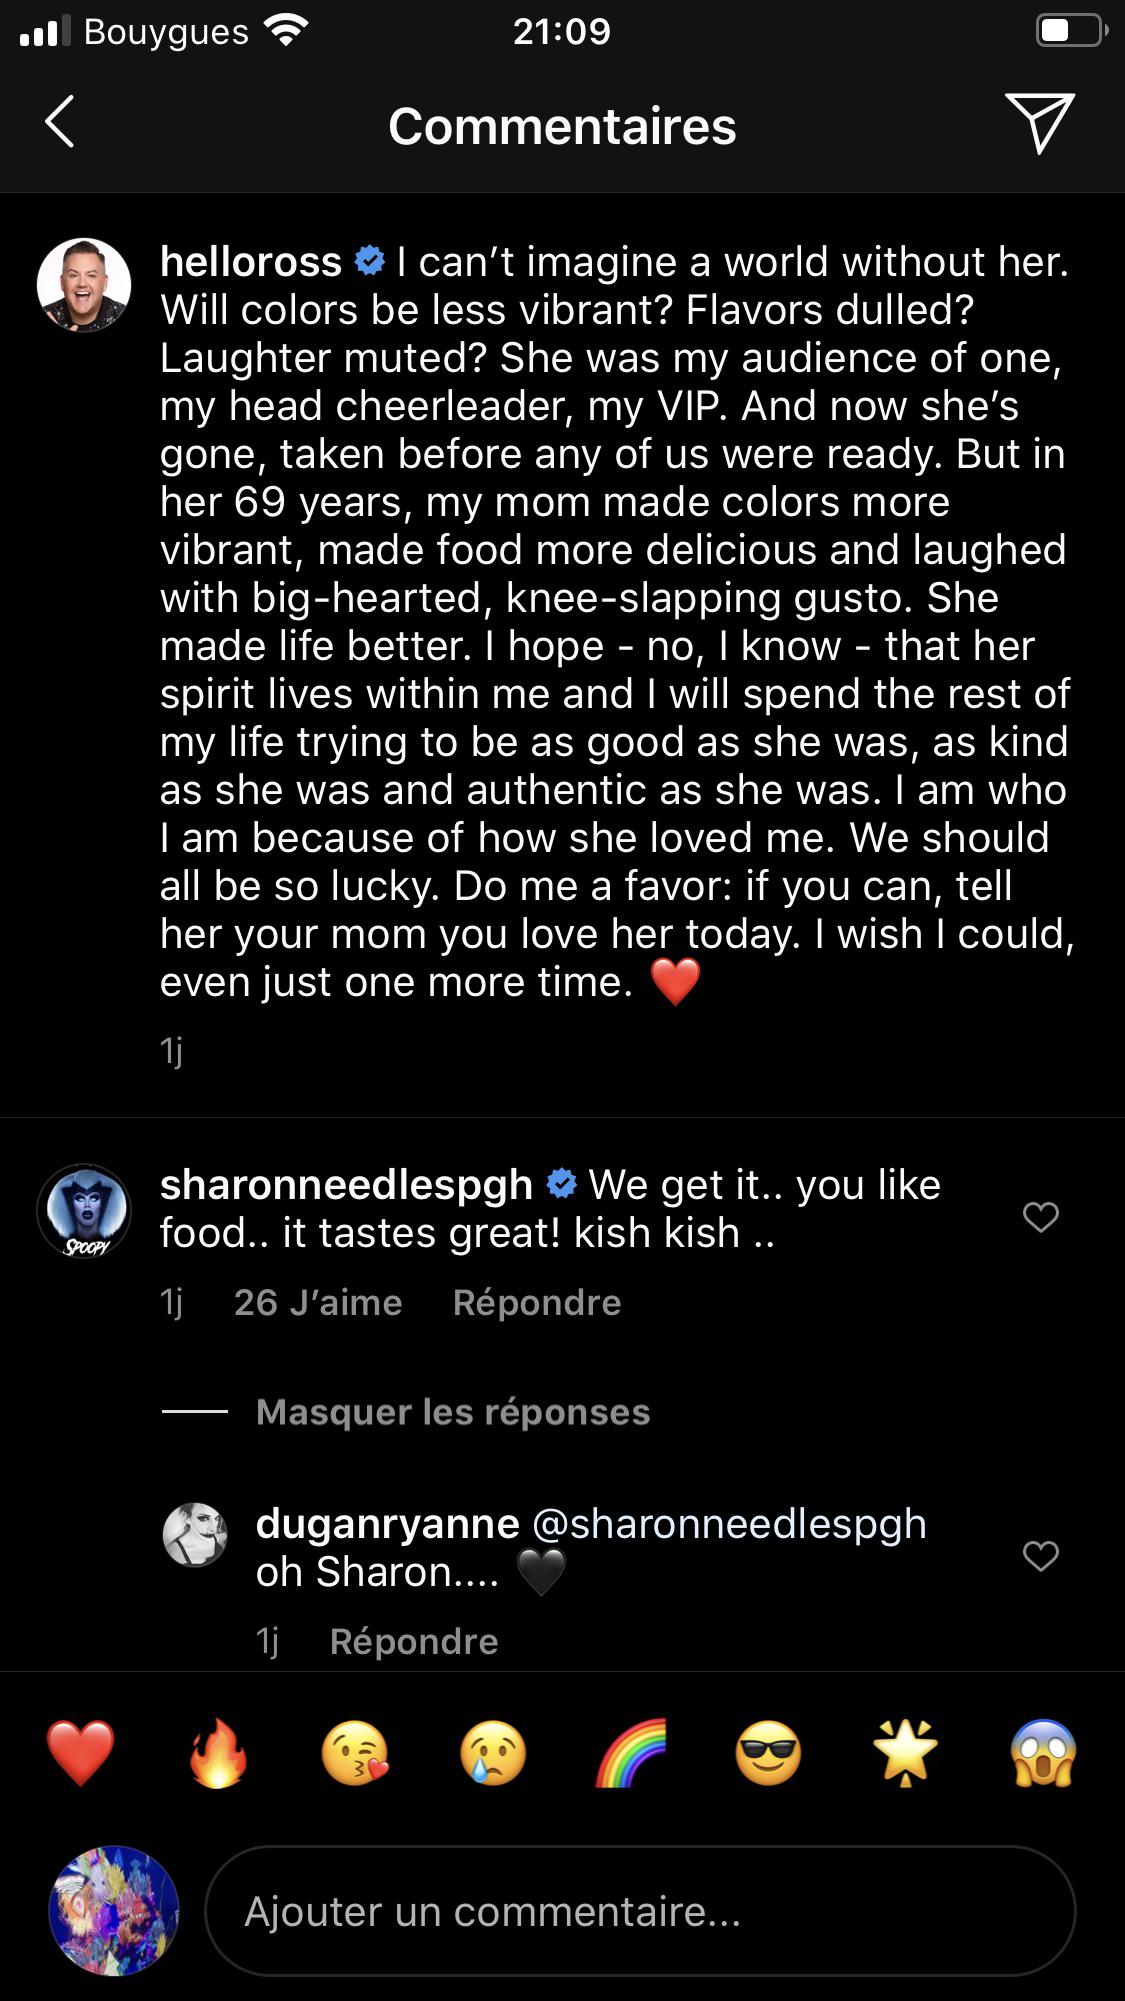Open the @sharonneedlespgh mention link
This screenshot has width=1125, height=2001.
pos(729,1524)
